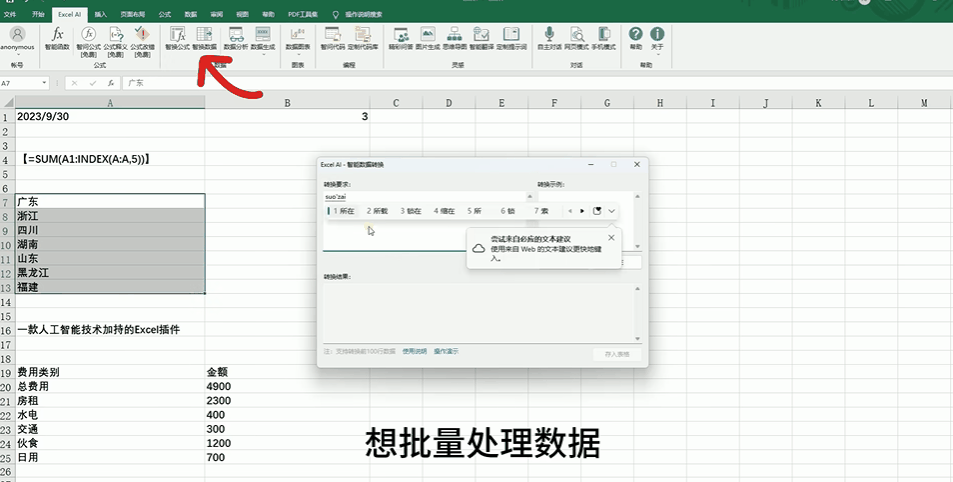Screen dimensions: 953x482
Task: Switch to the 插入 tab
Action: point(101,14)
